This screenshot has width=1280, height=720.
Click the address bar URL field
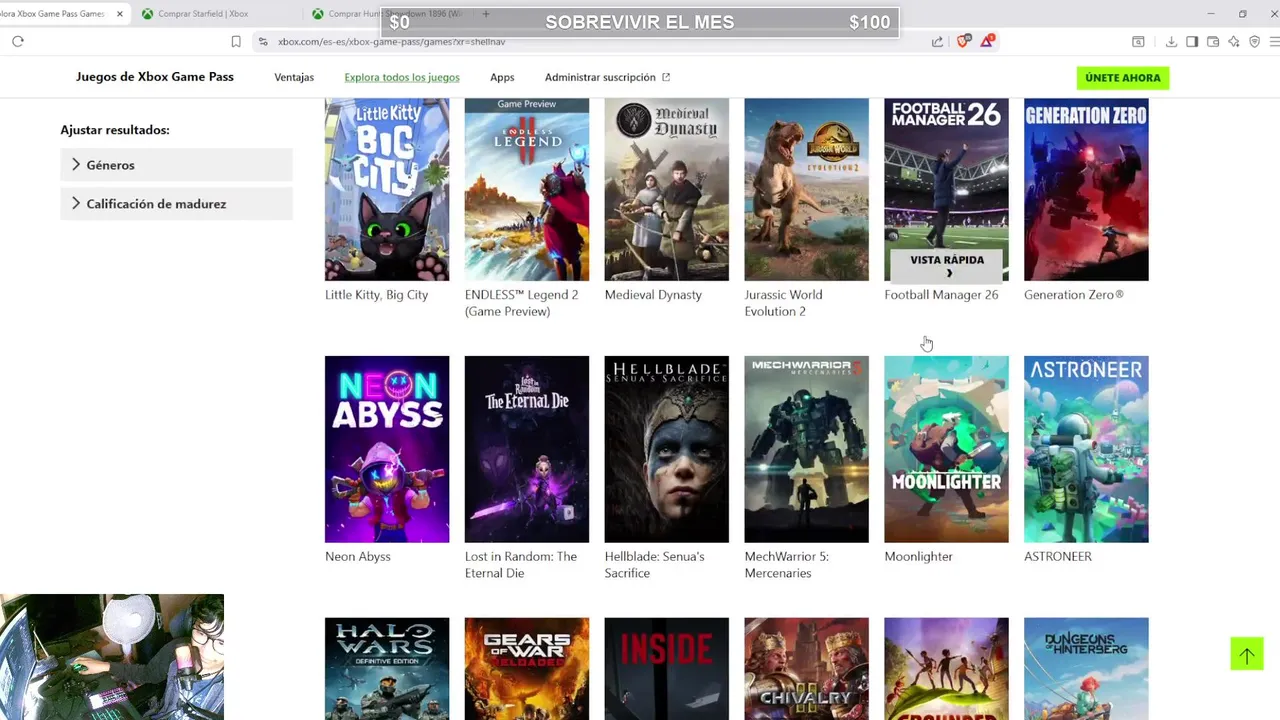pos(600,41)
